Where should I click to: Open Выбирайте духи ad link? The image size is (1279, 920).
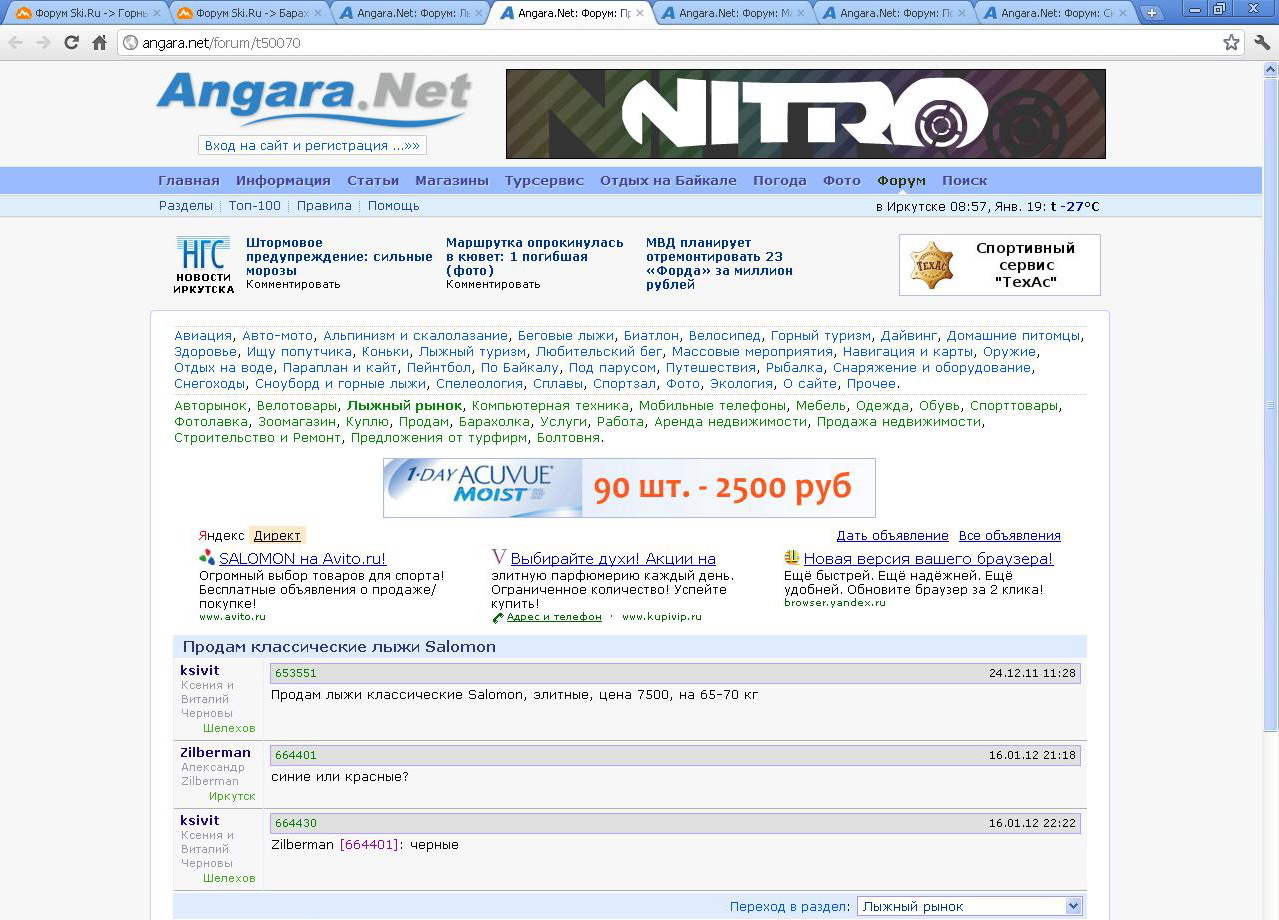613,559
